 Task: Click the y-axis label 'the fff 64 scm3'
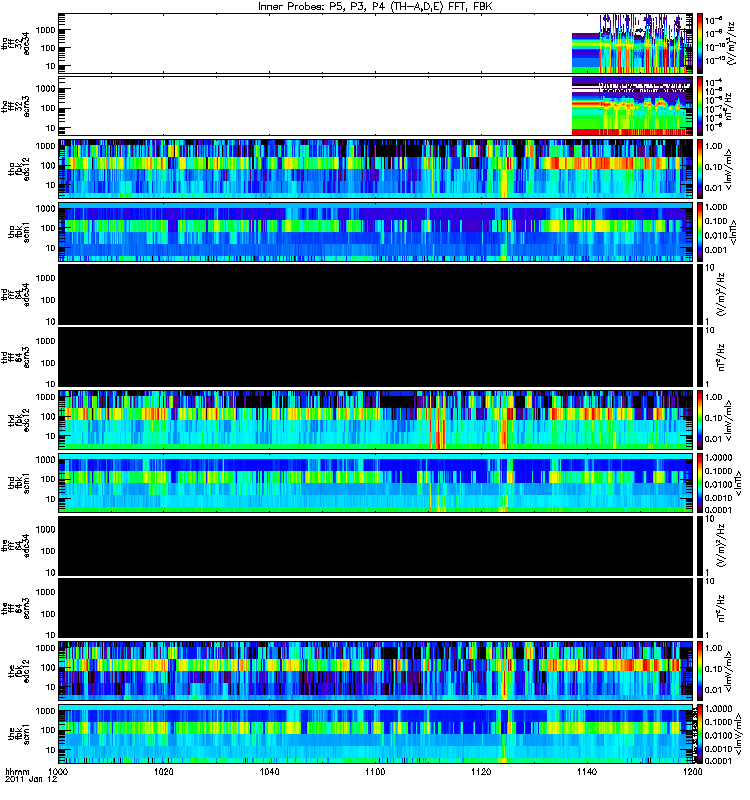(x=15, y=608)
